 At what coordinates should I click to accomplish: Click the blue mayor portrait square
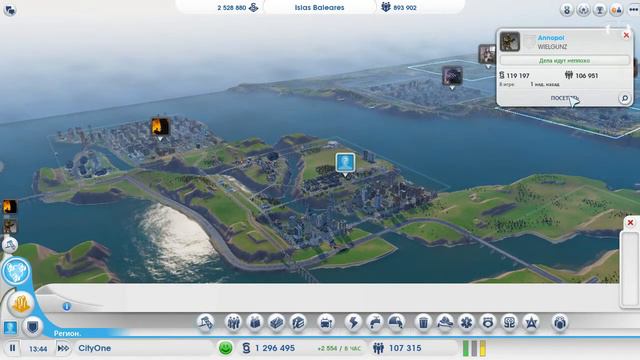(x=10, y=327)
